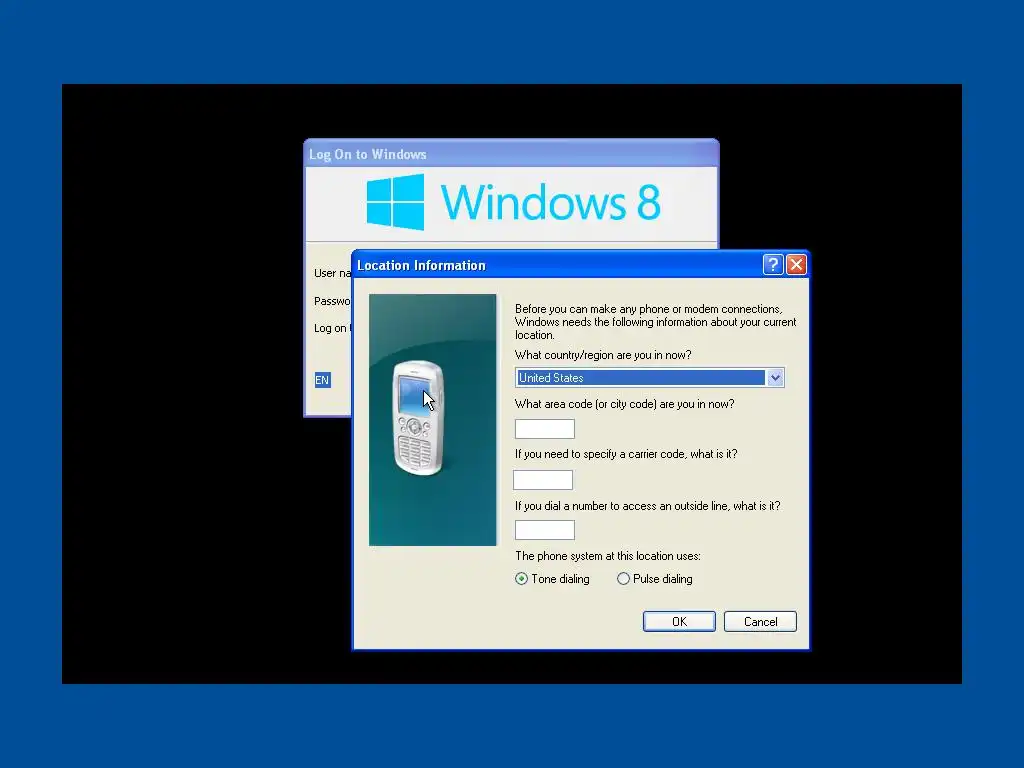This screenshot has height=768, width=1024.
Task: Click the Log On to Windows title bar
Action: (x=511, y=154)
